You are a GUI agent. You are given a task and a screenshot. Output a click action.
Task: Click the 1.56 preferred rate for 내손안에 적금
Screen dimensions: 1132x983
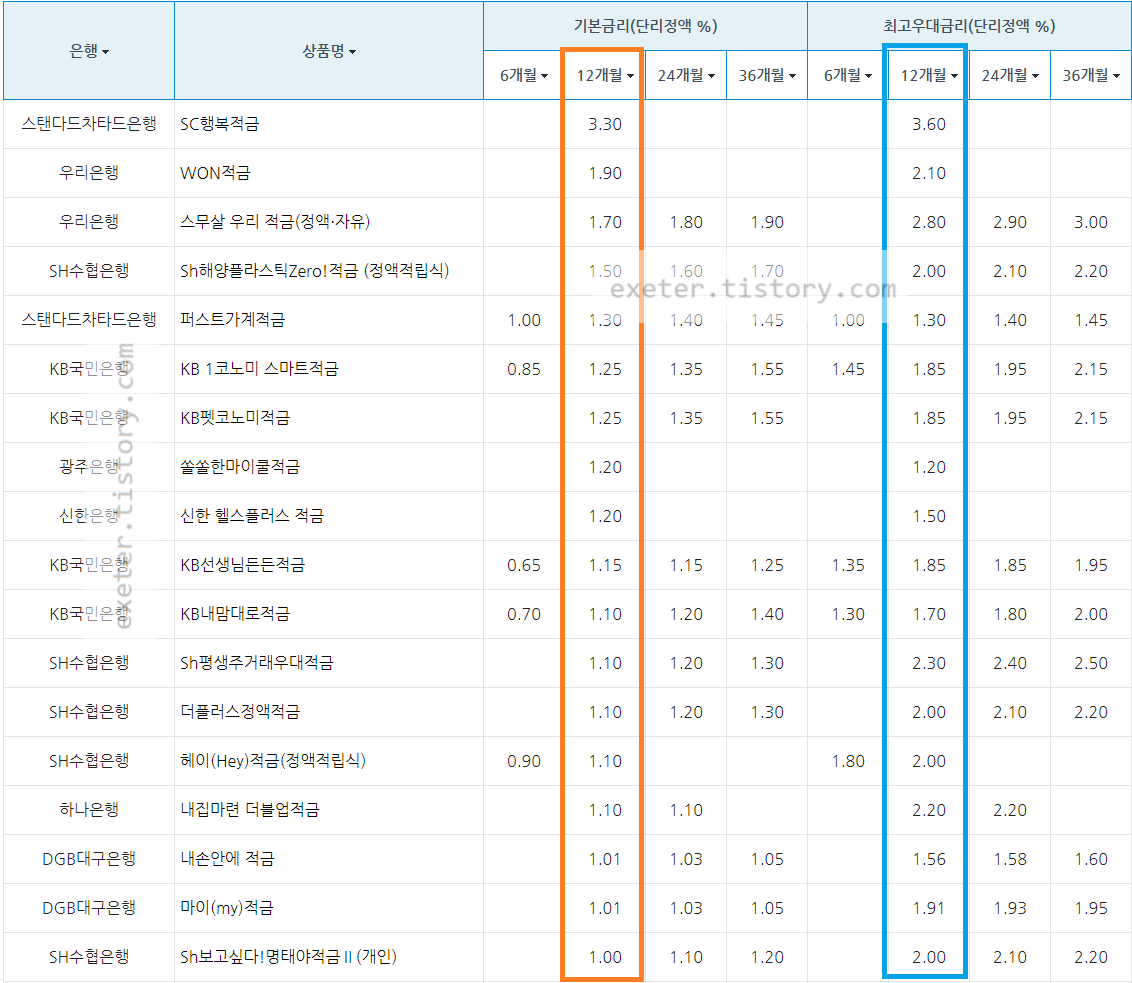[929, 860]
